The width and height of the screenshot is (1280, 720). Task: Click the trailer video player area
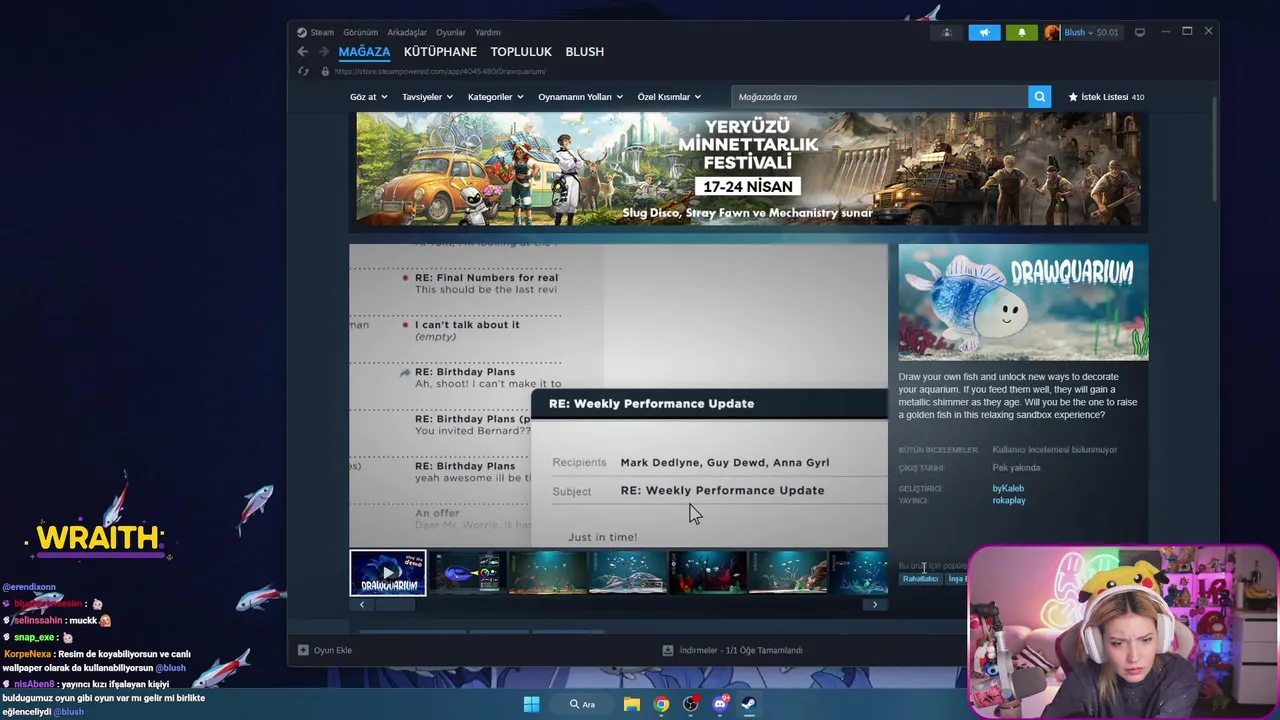pyautogui.click(x=618, y=395)
